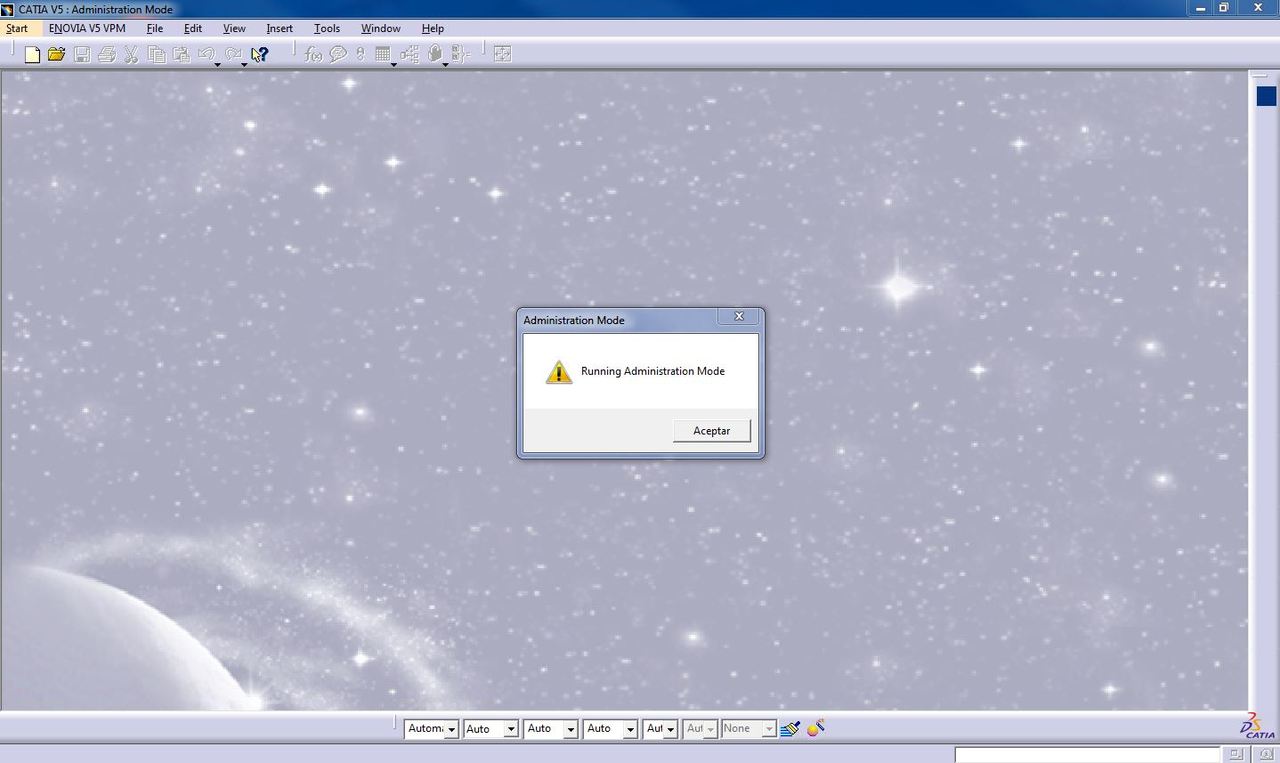Screen dimensions: 1280x763
Task: Open the ENOVIA V5 VPM menu
Action: [x=87, y=28]
